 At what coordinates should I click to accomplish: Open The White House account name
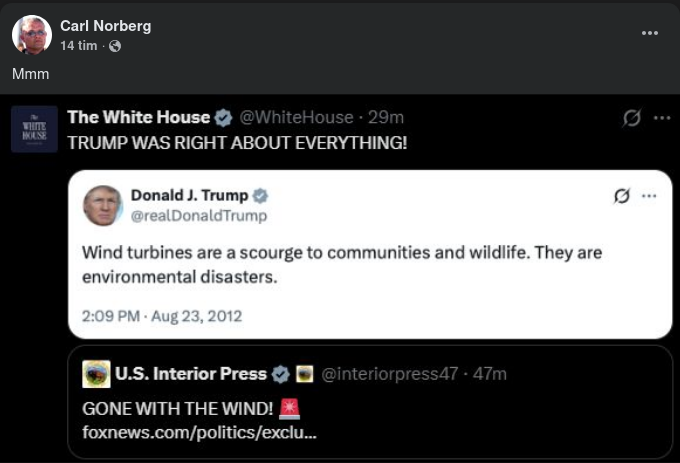(x=138, y=117)
